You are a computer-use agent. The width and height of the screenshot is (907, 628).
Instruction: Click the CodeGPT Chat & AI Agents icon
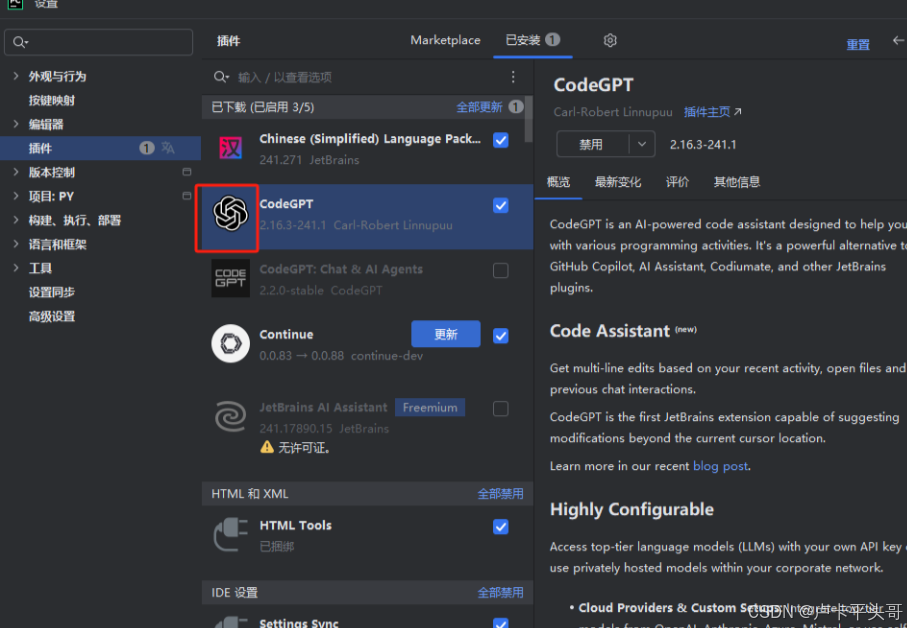230,278
